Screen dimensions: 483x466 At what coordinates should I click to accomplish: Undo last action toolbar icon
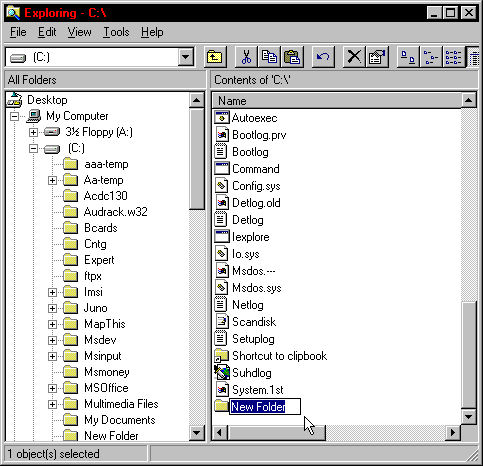click(x=323, y=57)
